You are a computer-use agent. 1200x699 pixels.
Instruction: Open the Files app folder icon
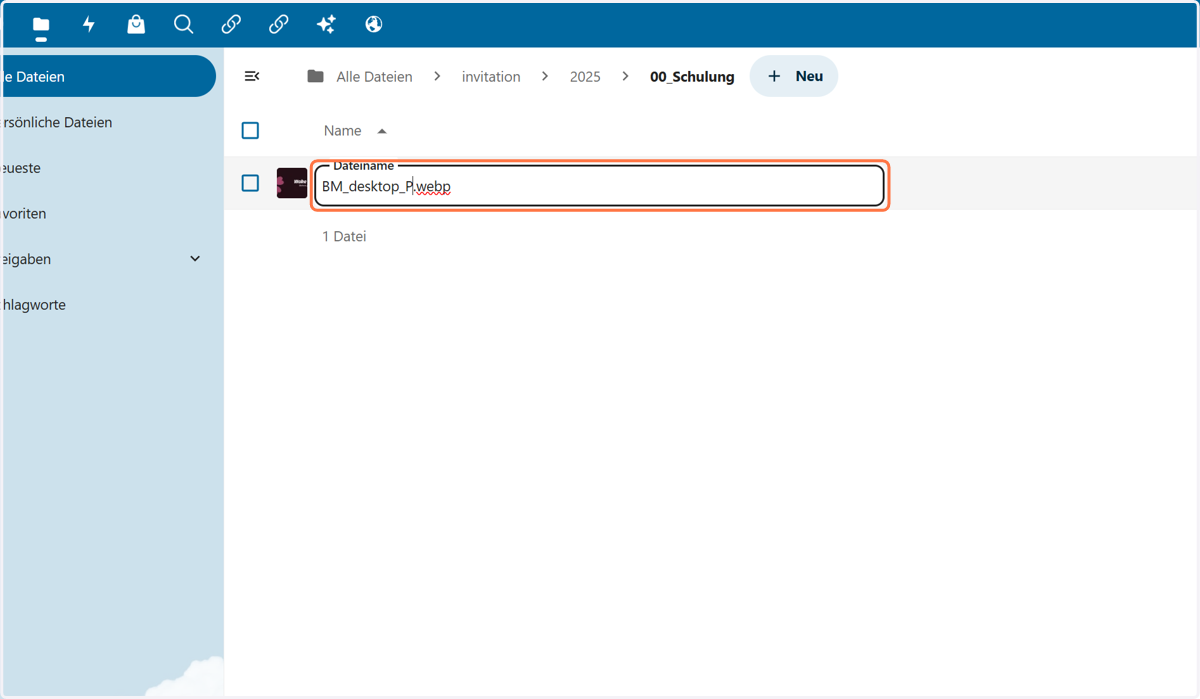(41, 24)
